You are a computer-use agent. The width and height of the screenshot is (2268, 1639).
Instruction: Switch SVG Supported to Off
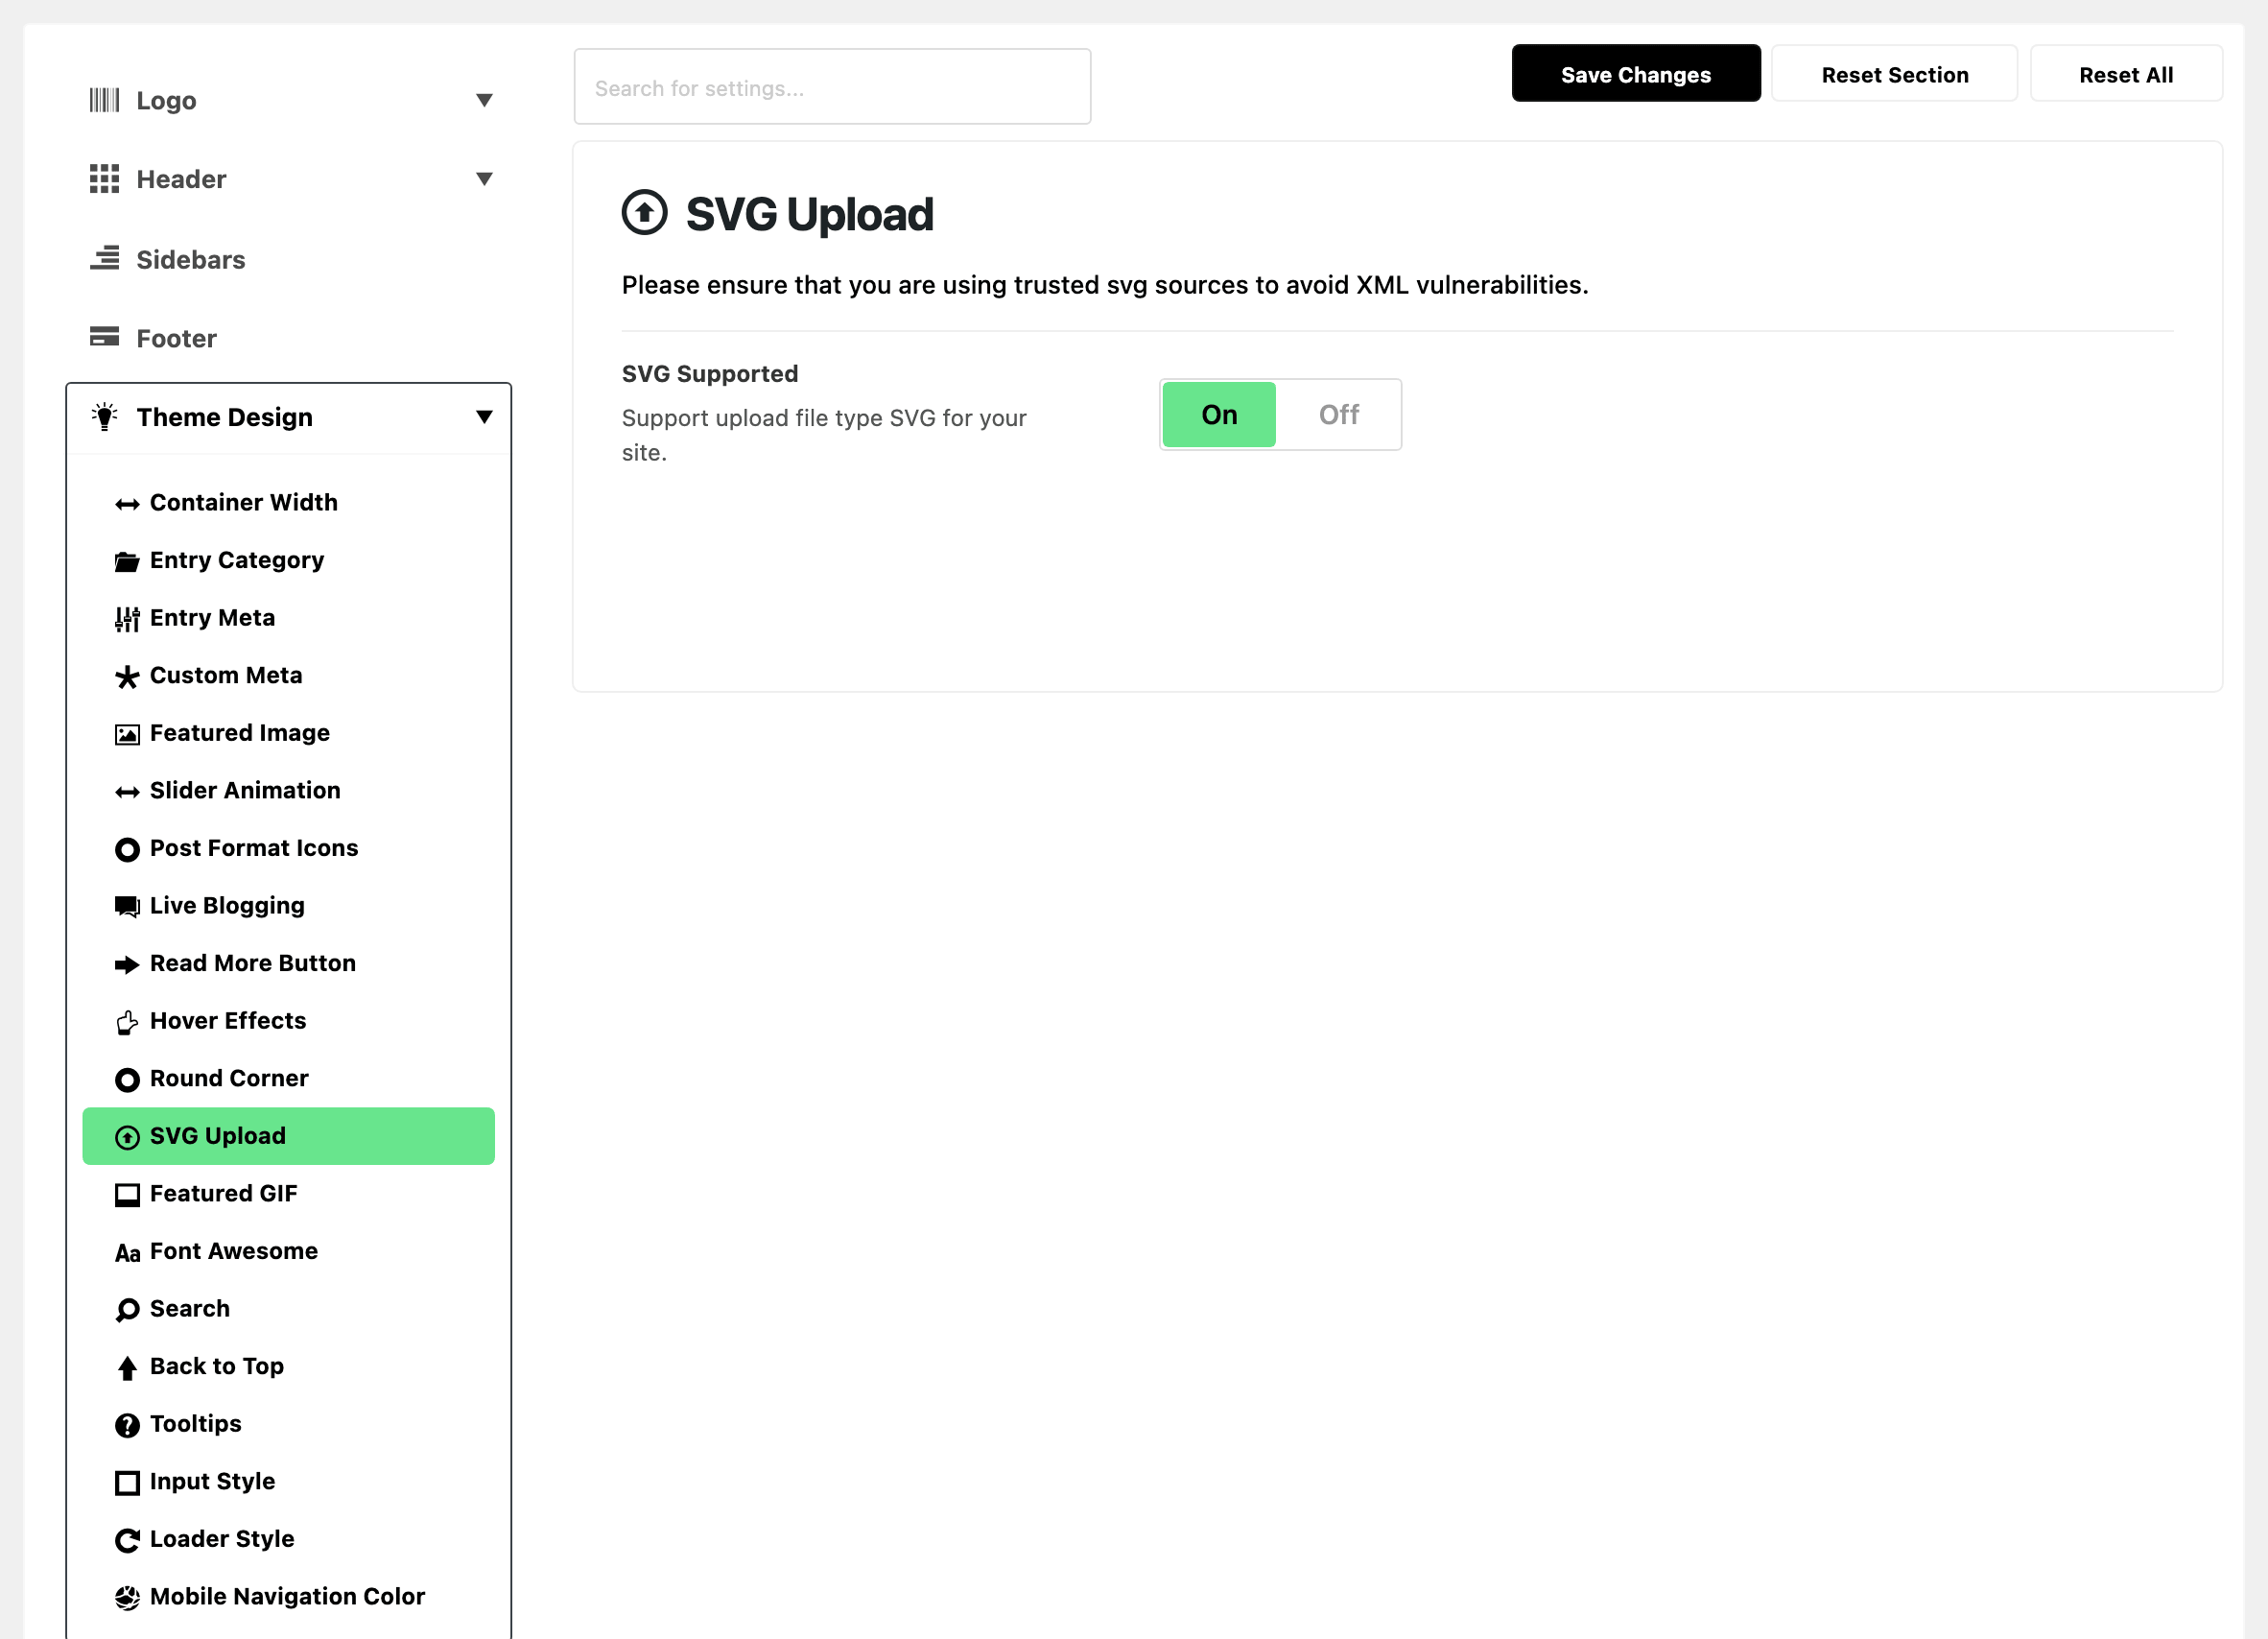[1338, 414]
